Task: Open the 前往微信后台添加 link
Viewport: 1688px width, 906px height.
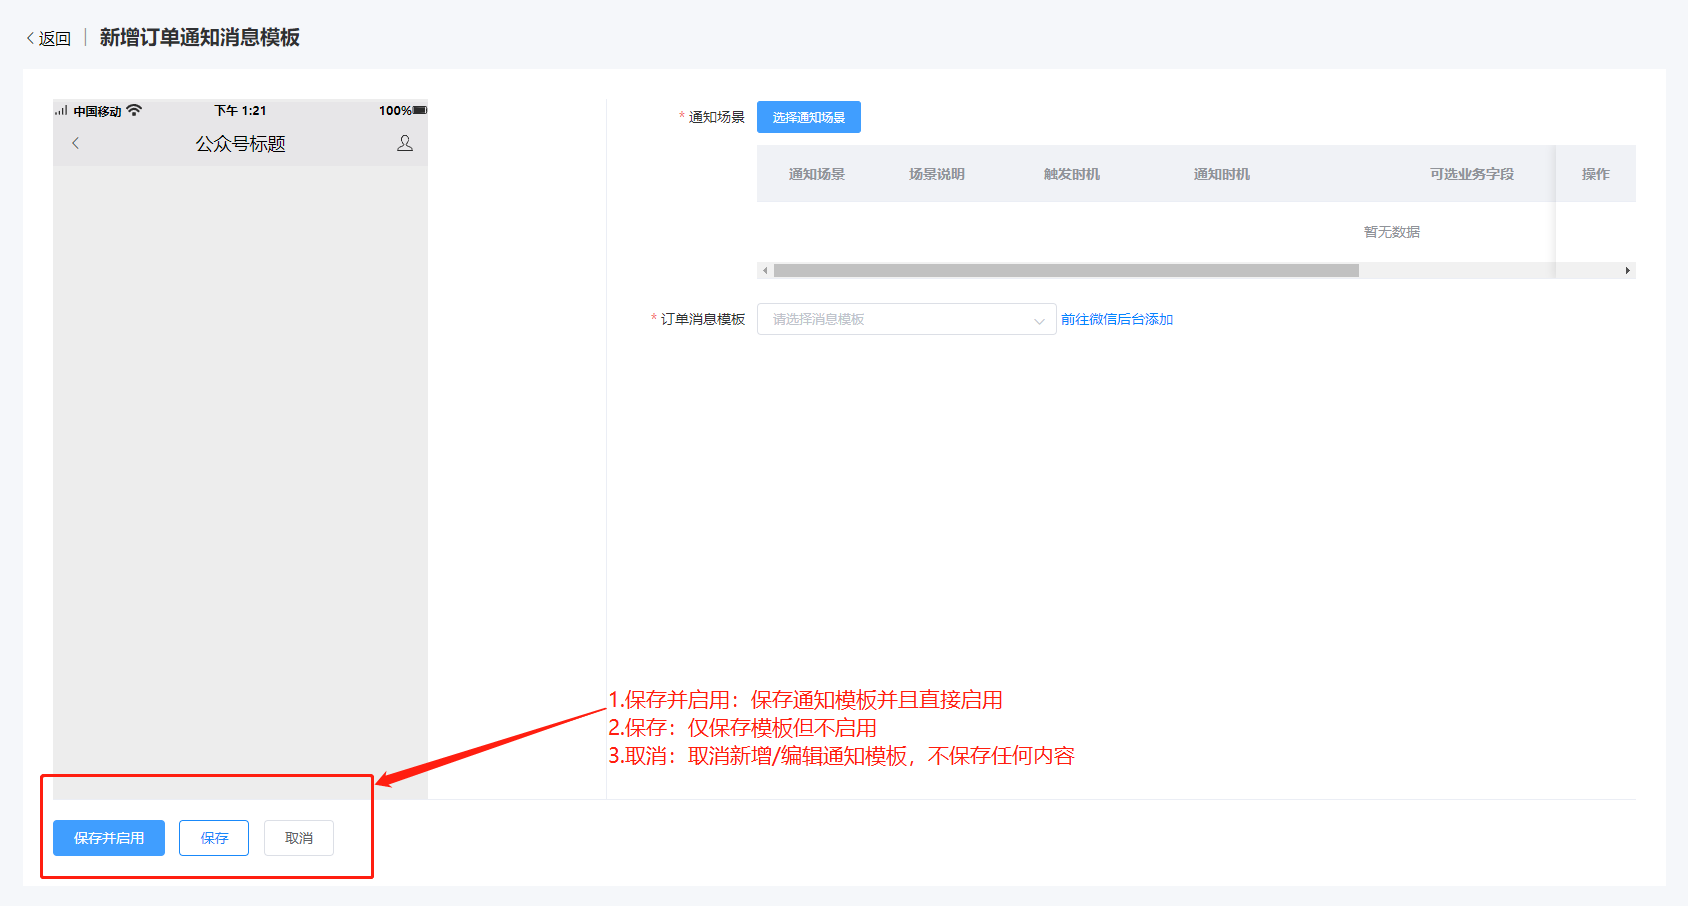Action: click(x=1116, y=319)
